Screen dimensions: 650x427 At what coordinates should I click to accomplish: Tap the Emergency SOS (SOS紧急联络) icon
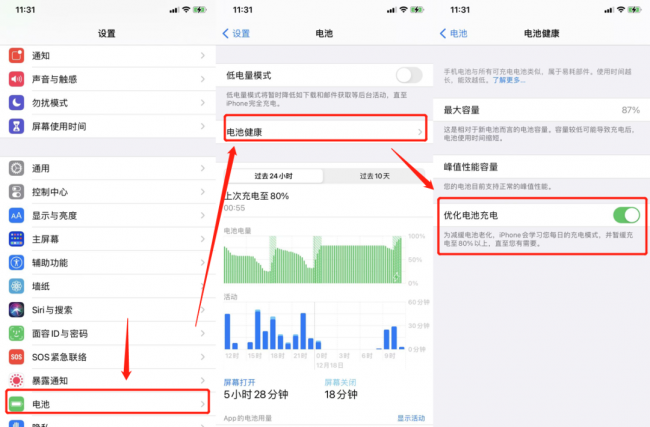17,357
